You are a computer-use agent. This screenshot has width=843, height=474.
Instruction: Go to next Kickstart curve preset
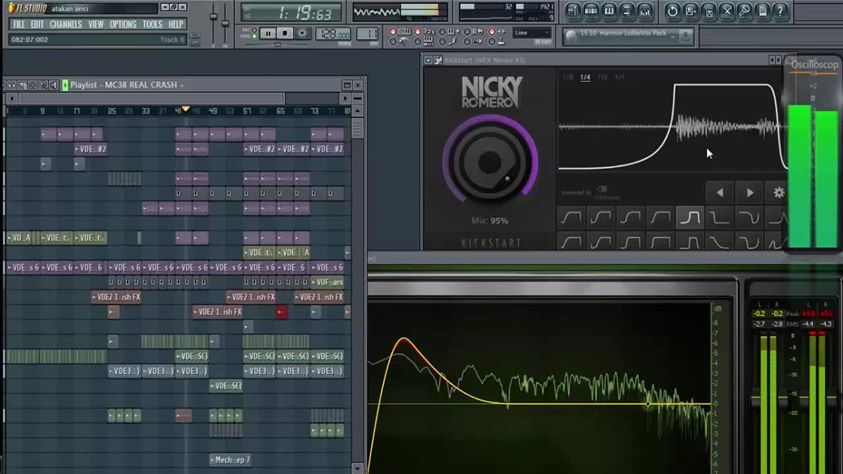point(750,192)
